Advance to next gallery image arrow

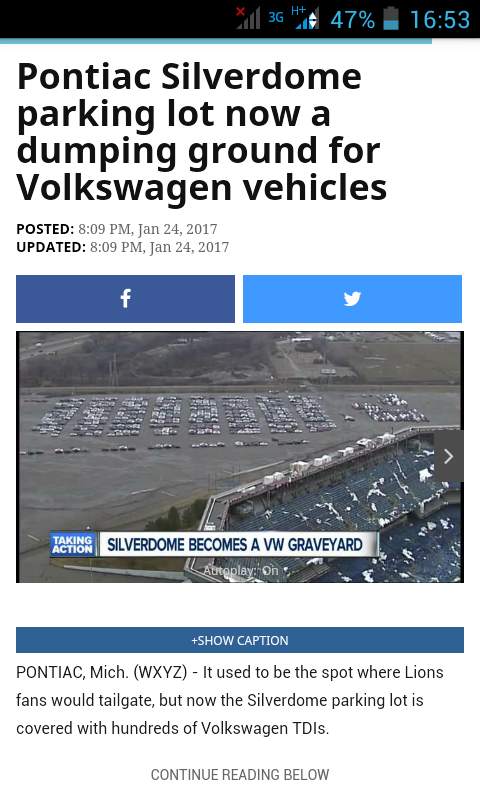coord(448,456)
